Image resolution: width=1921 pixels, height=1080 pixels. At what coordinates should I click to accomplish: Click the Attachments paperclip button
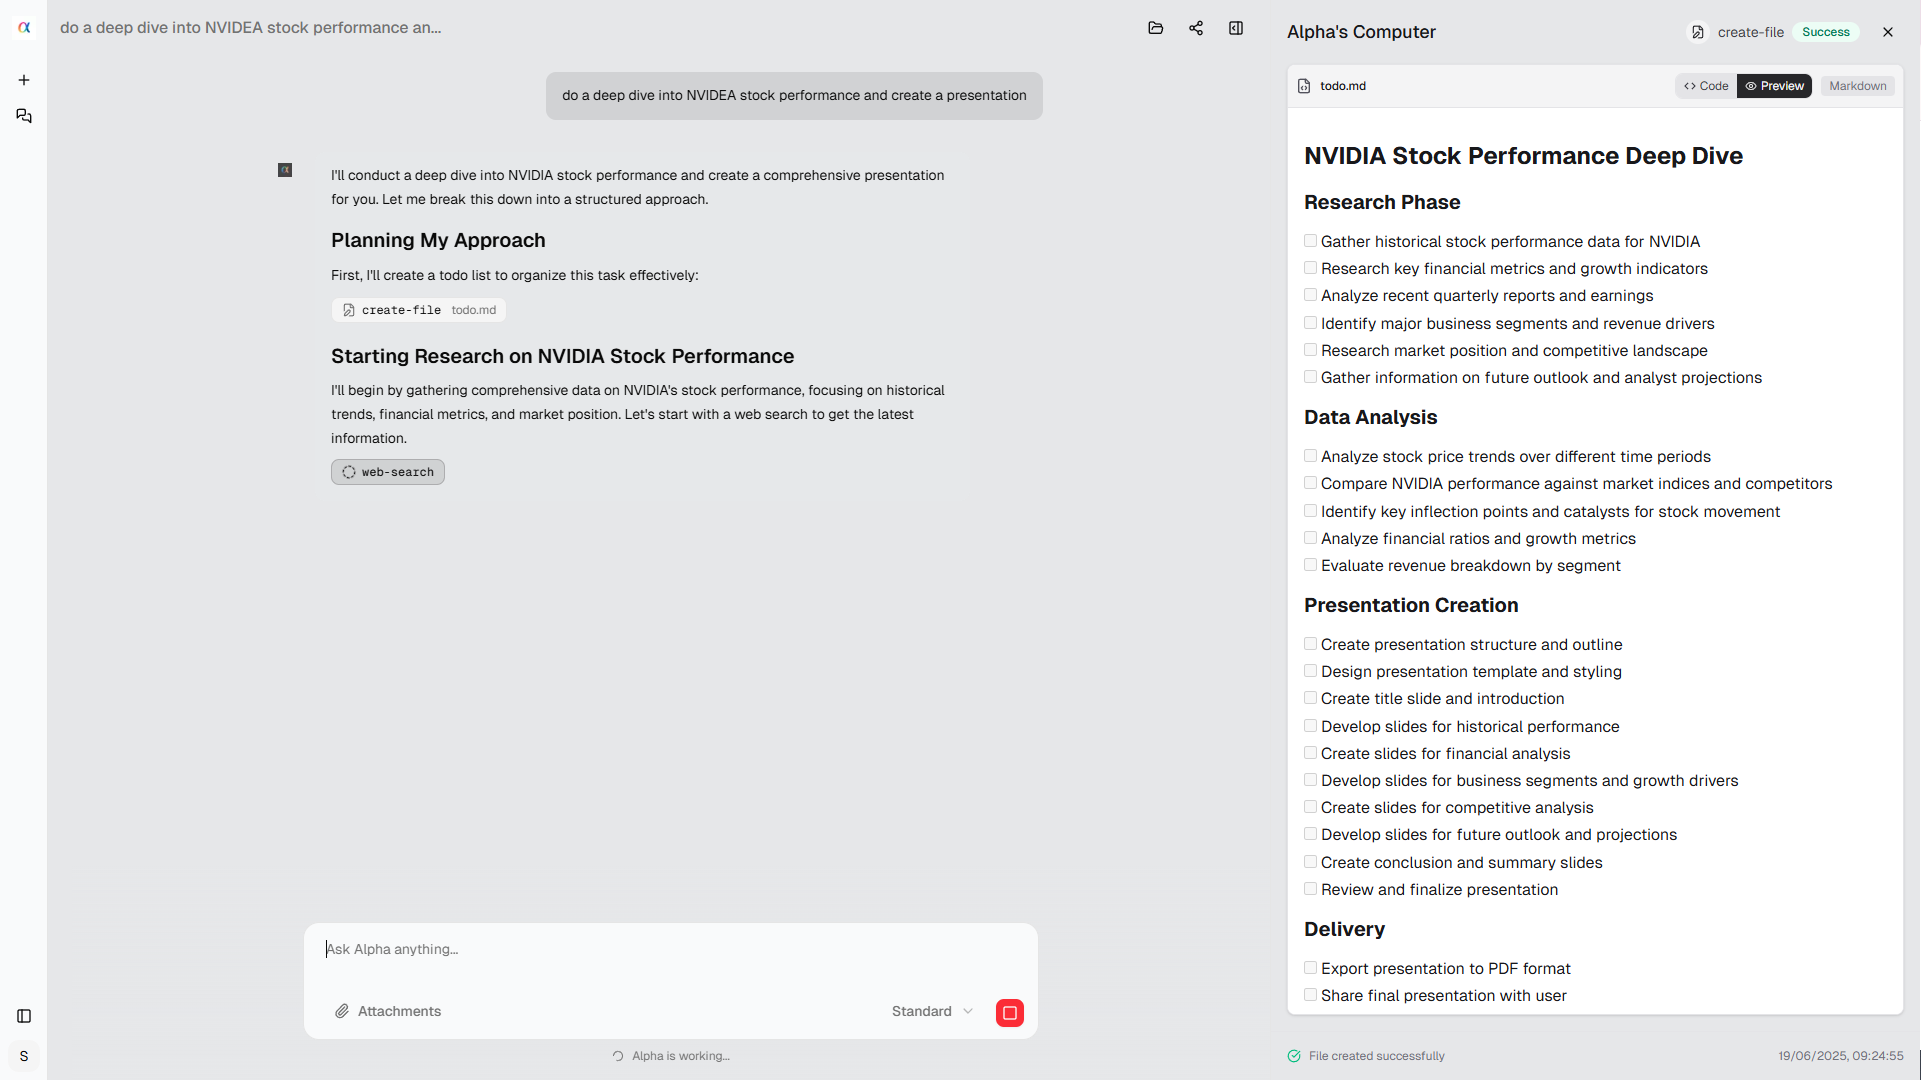point(388,1011)
